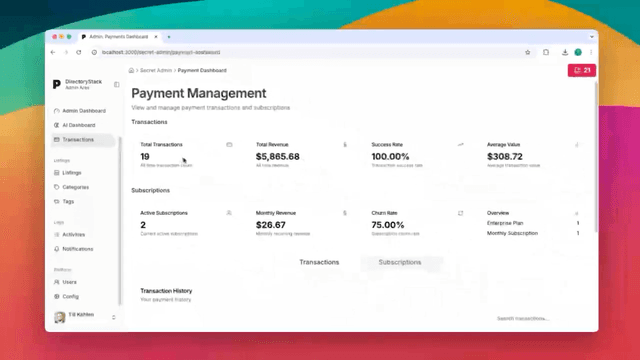Switch to the Subscriptions tab
This screenshot has width=640, height=360.
[400, 262]
